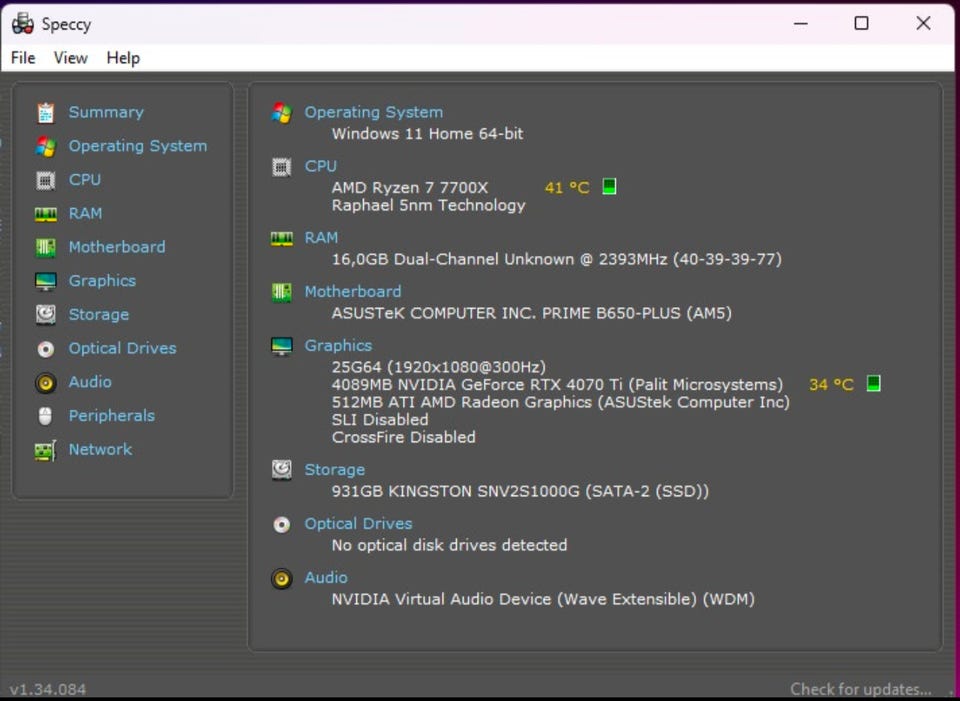Open the RAM heading link in summary
960x701 pixels.
tap(321, 238)
